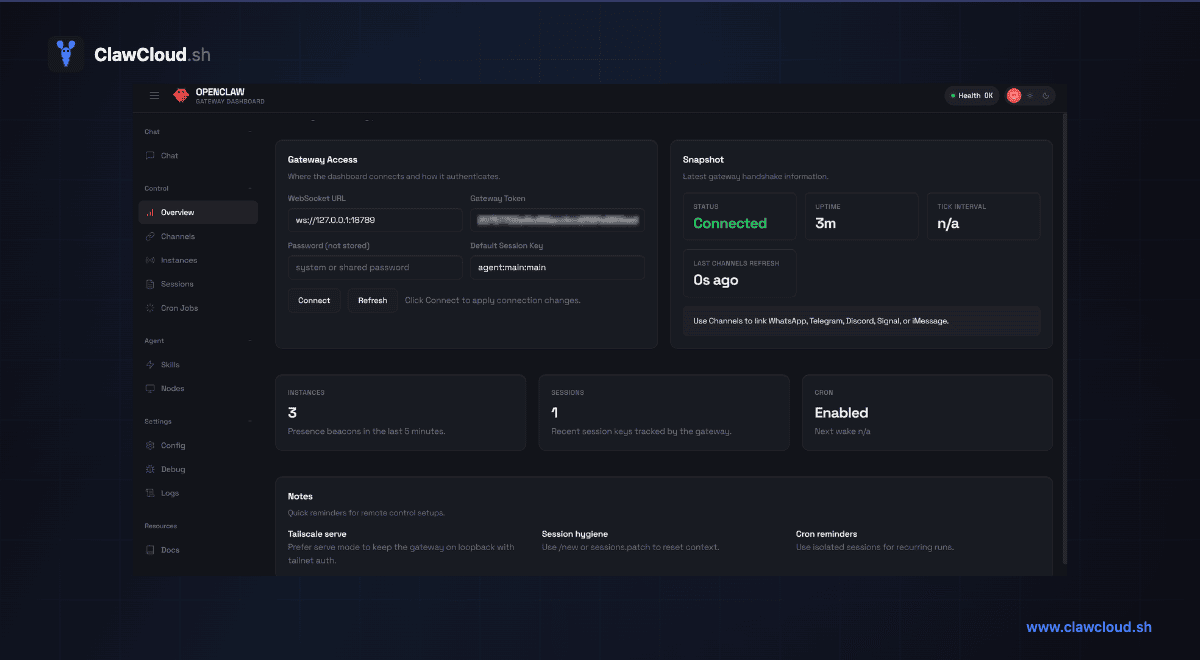
Task: Visit the www.clawcloud.sh link
Action: [x=1088, y=627]
